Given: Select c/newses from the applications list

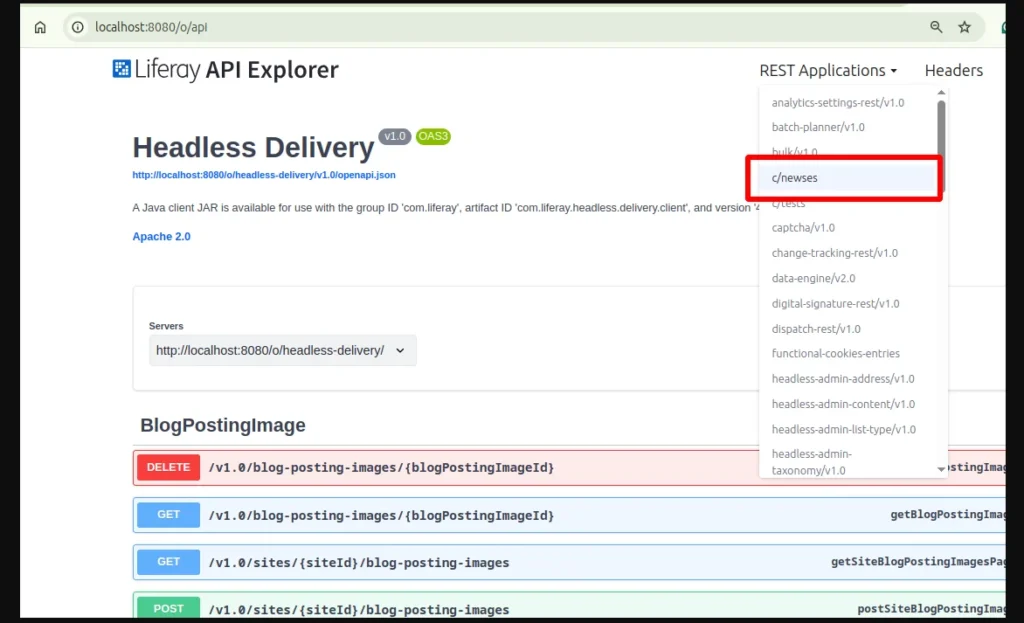Looking at the screenshot, I should pyautogui.click(x=795, y=177).
